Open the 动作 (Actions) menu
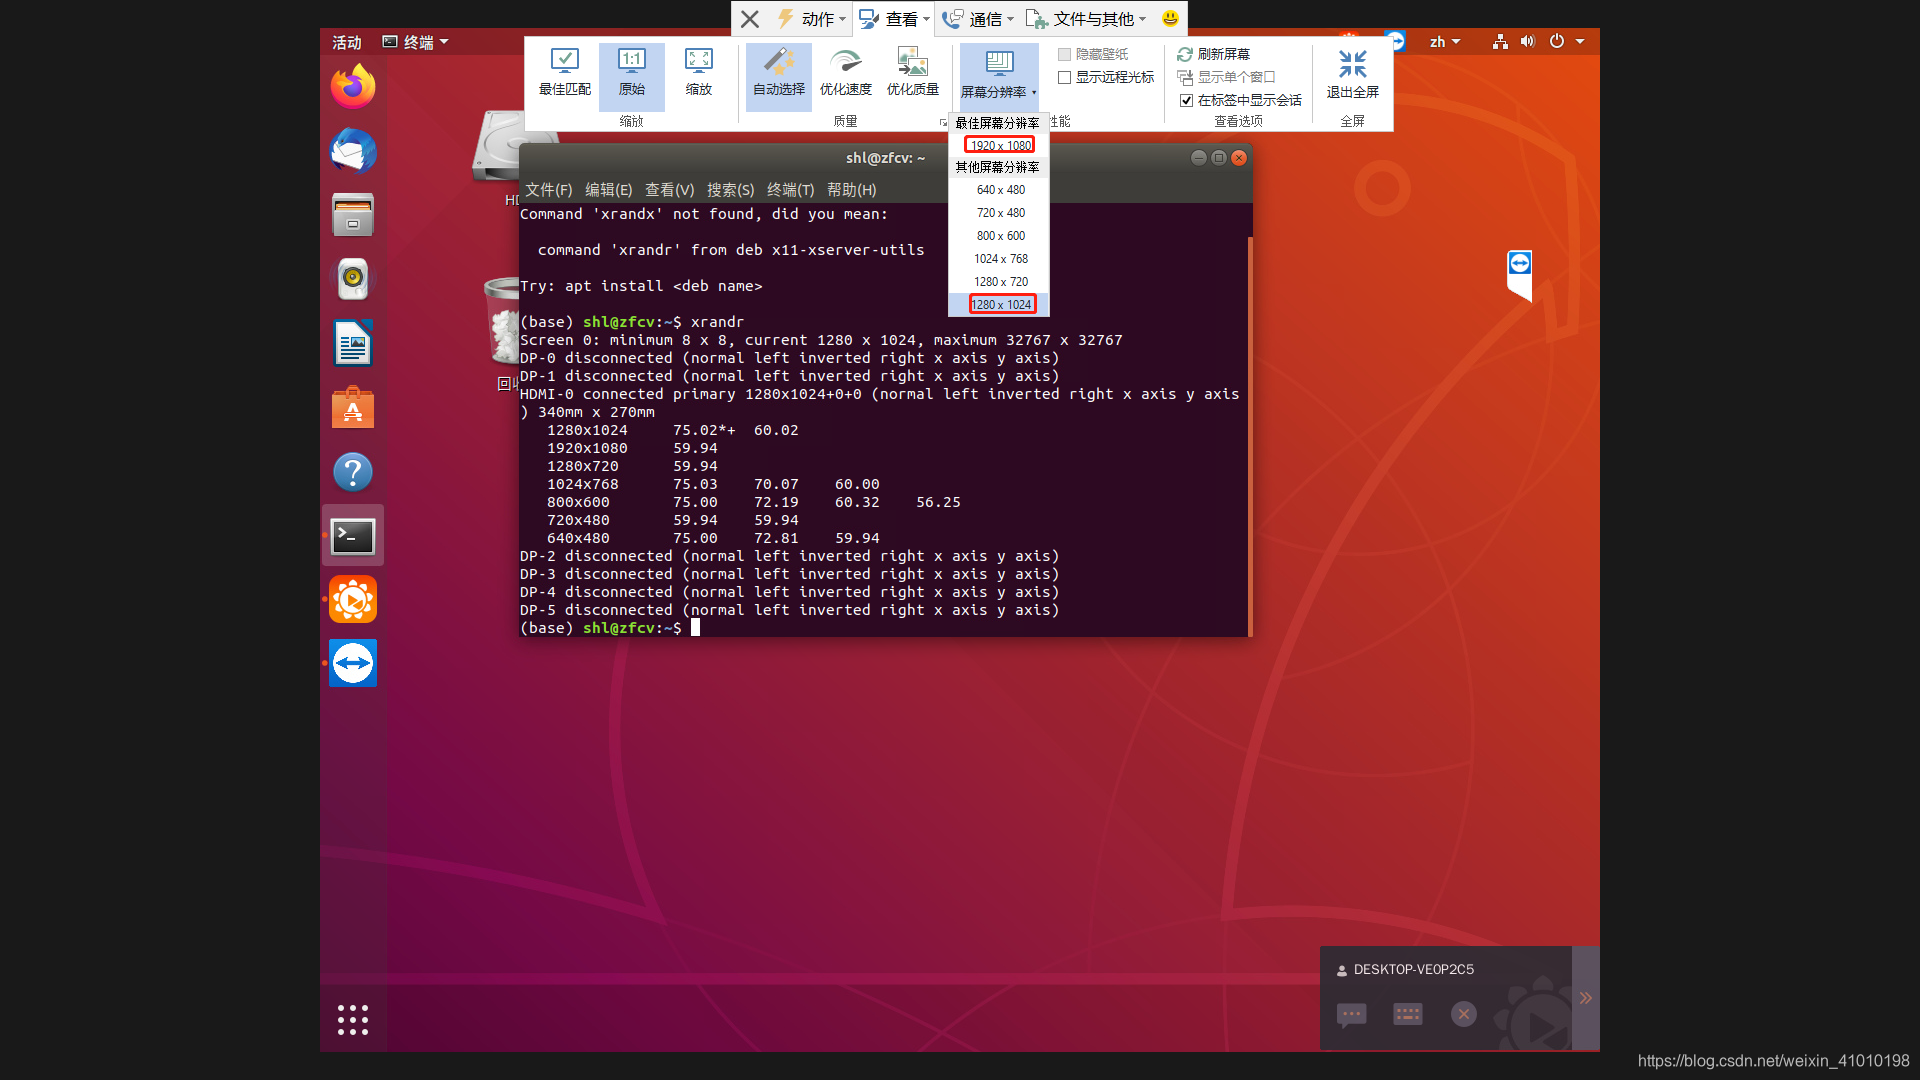The height and width of the screenshot is (1080, 1920). point(812,19)
